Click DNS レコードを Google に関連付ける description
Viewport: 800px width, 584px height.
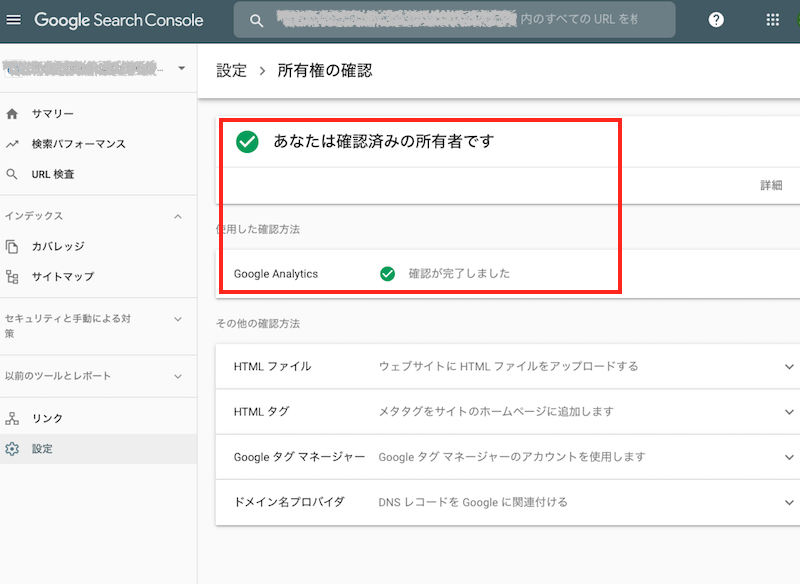473,502
